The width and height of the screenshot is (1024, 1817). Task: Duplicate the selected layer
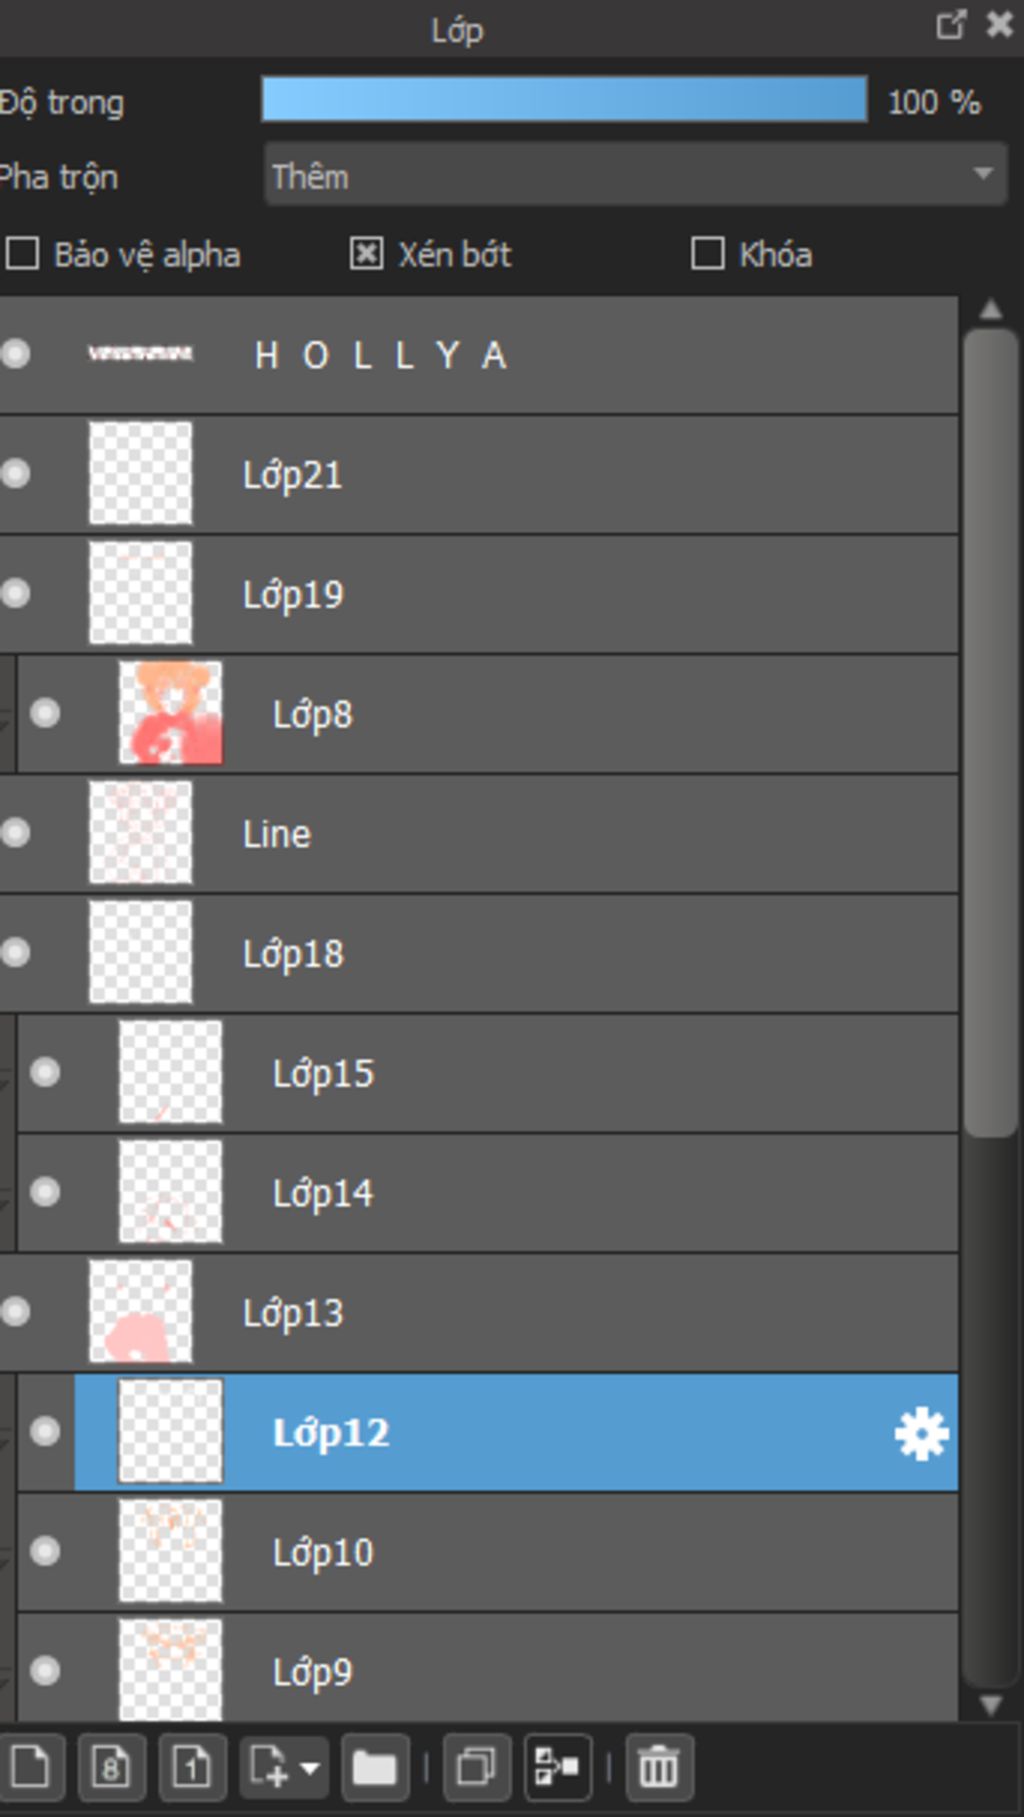point(476,1768)
